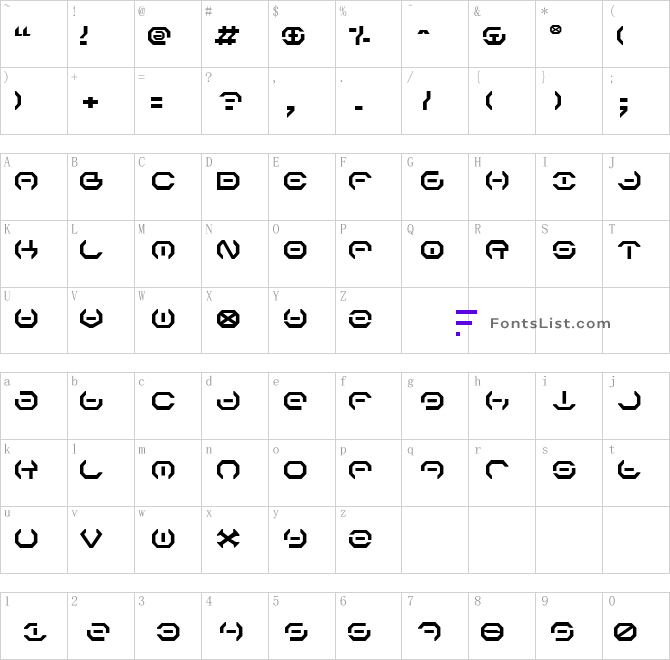Click the uppercase T glyph cell
The image size is (670, 660).
tap(636, 254)
